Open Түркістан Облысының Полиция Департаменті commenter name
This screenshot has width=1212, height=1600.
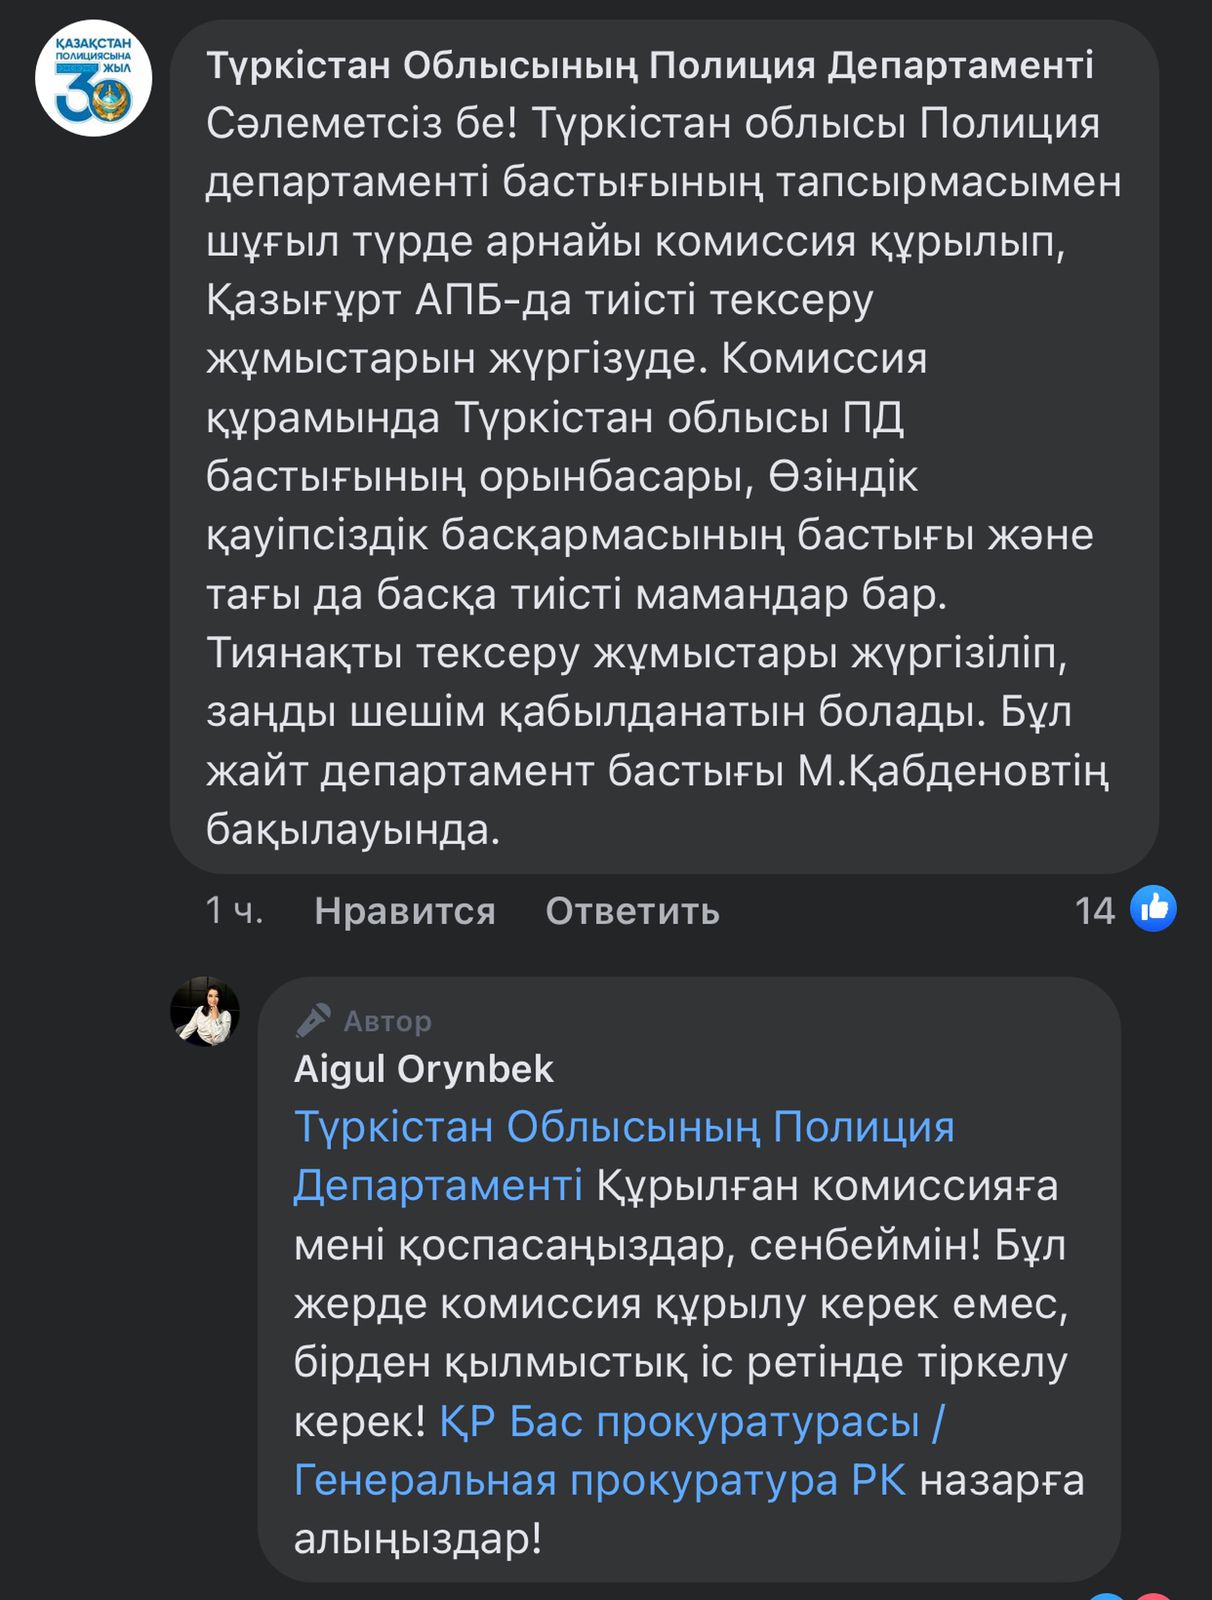(x=649, y=66)
